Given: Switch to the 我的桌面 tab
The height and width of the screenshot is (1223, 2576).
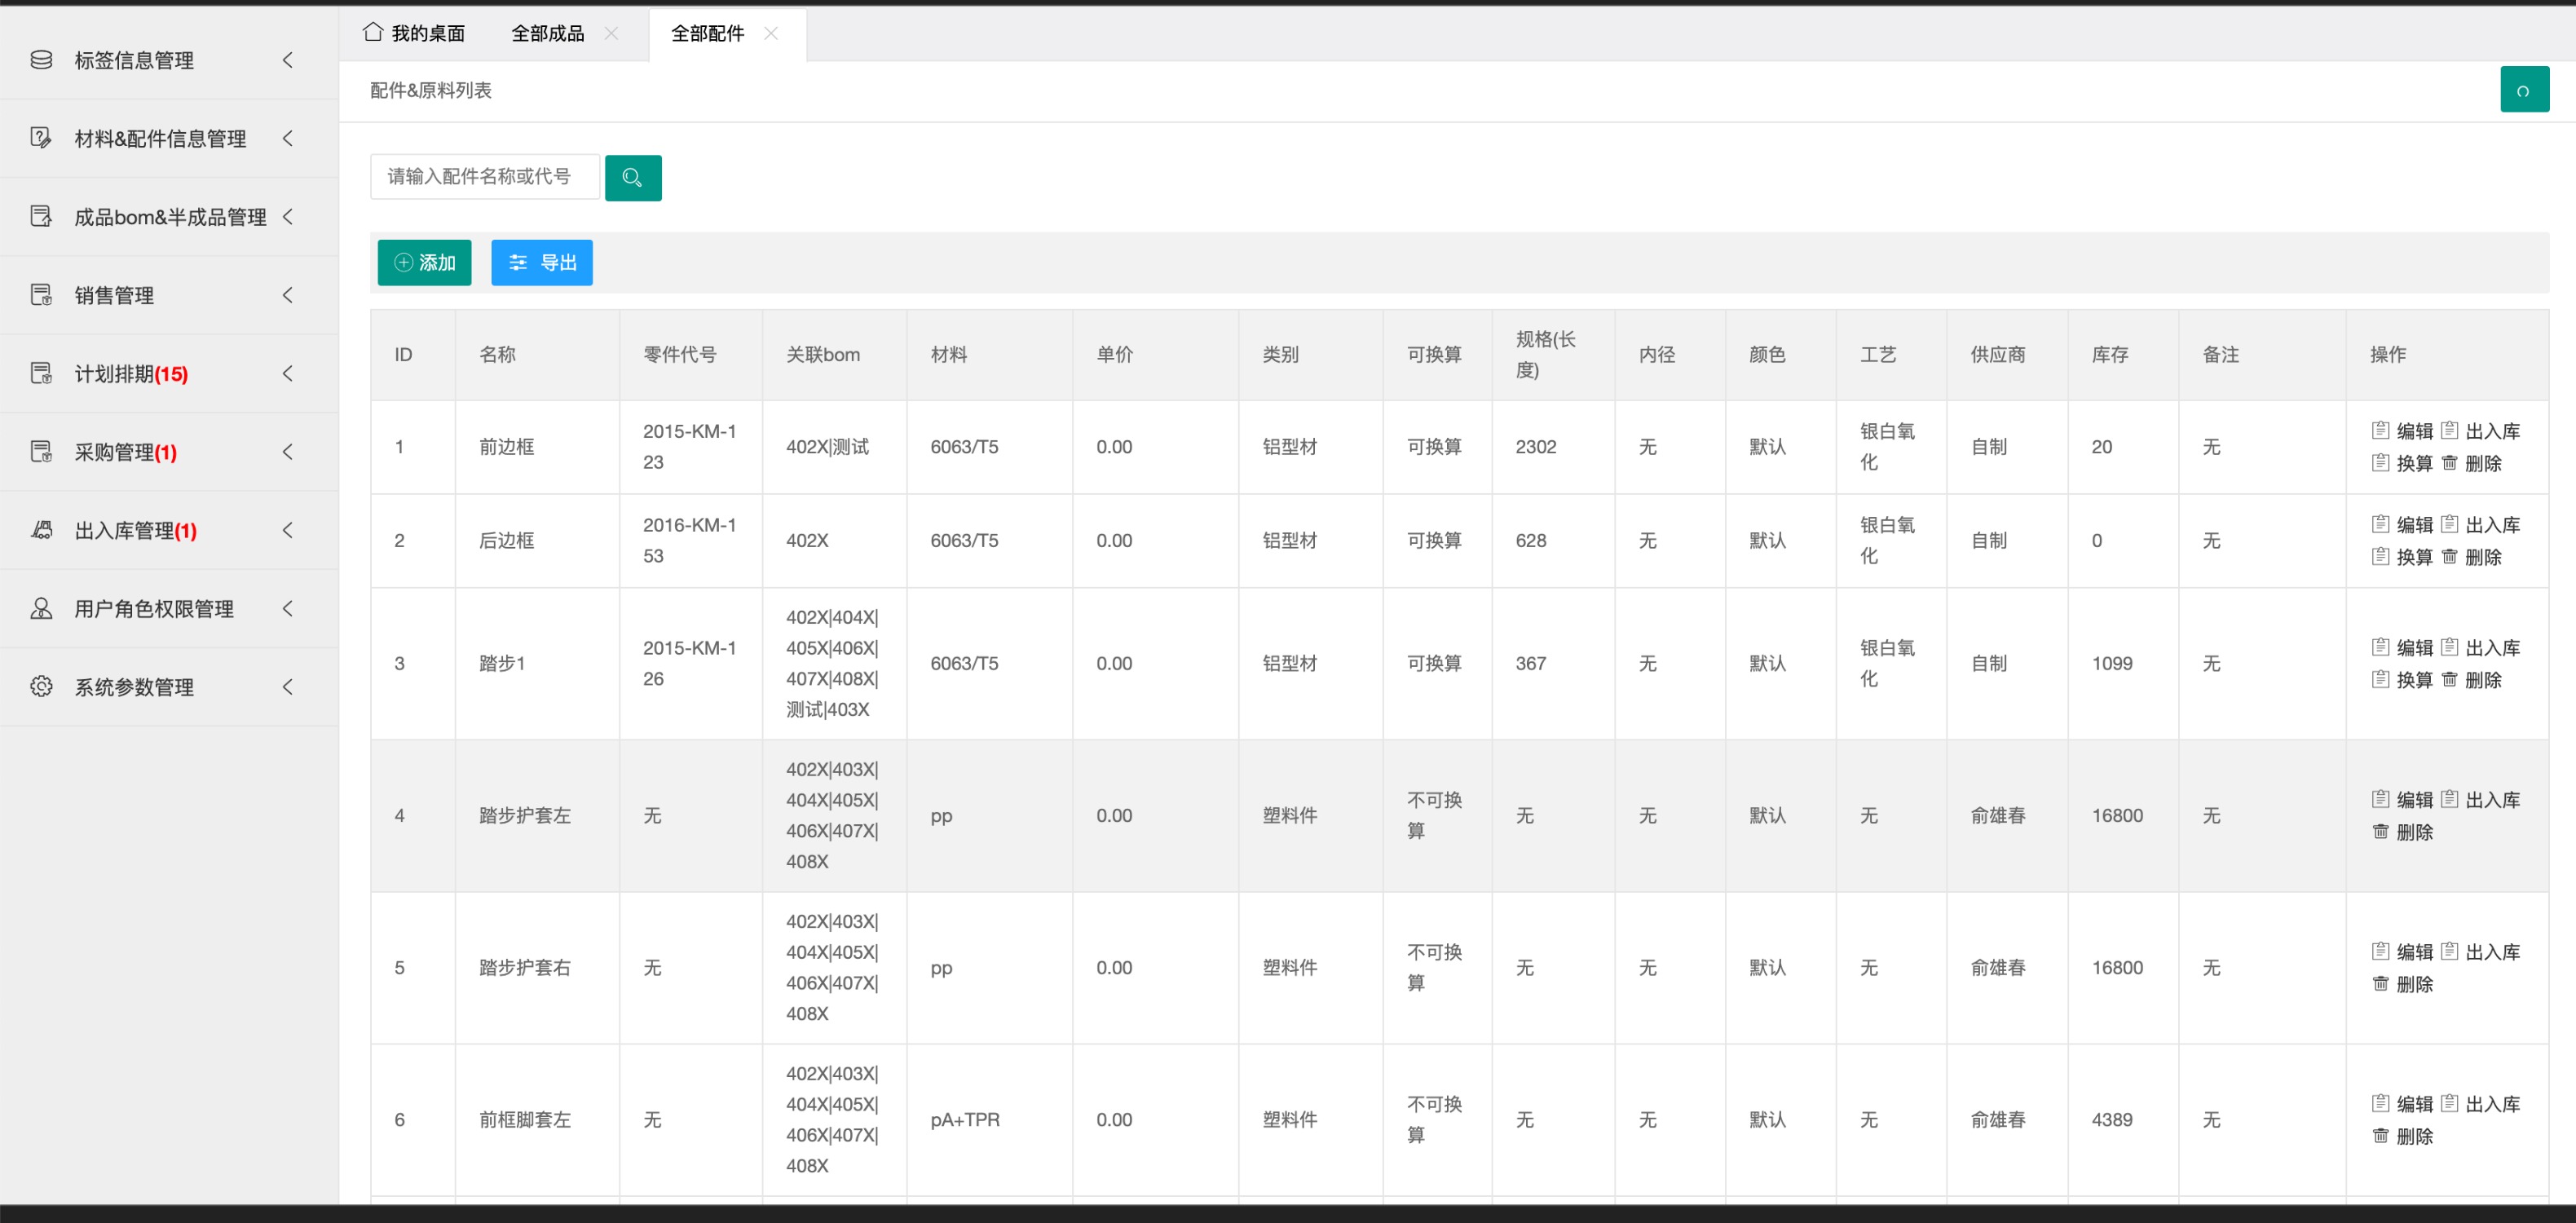Looking at the screenshot, I should pyautogui.click(x=414, y=33).
